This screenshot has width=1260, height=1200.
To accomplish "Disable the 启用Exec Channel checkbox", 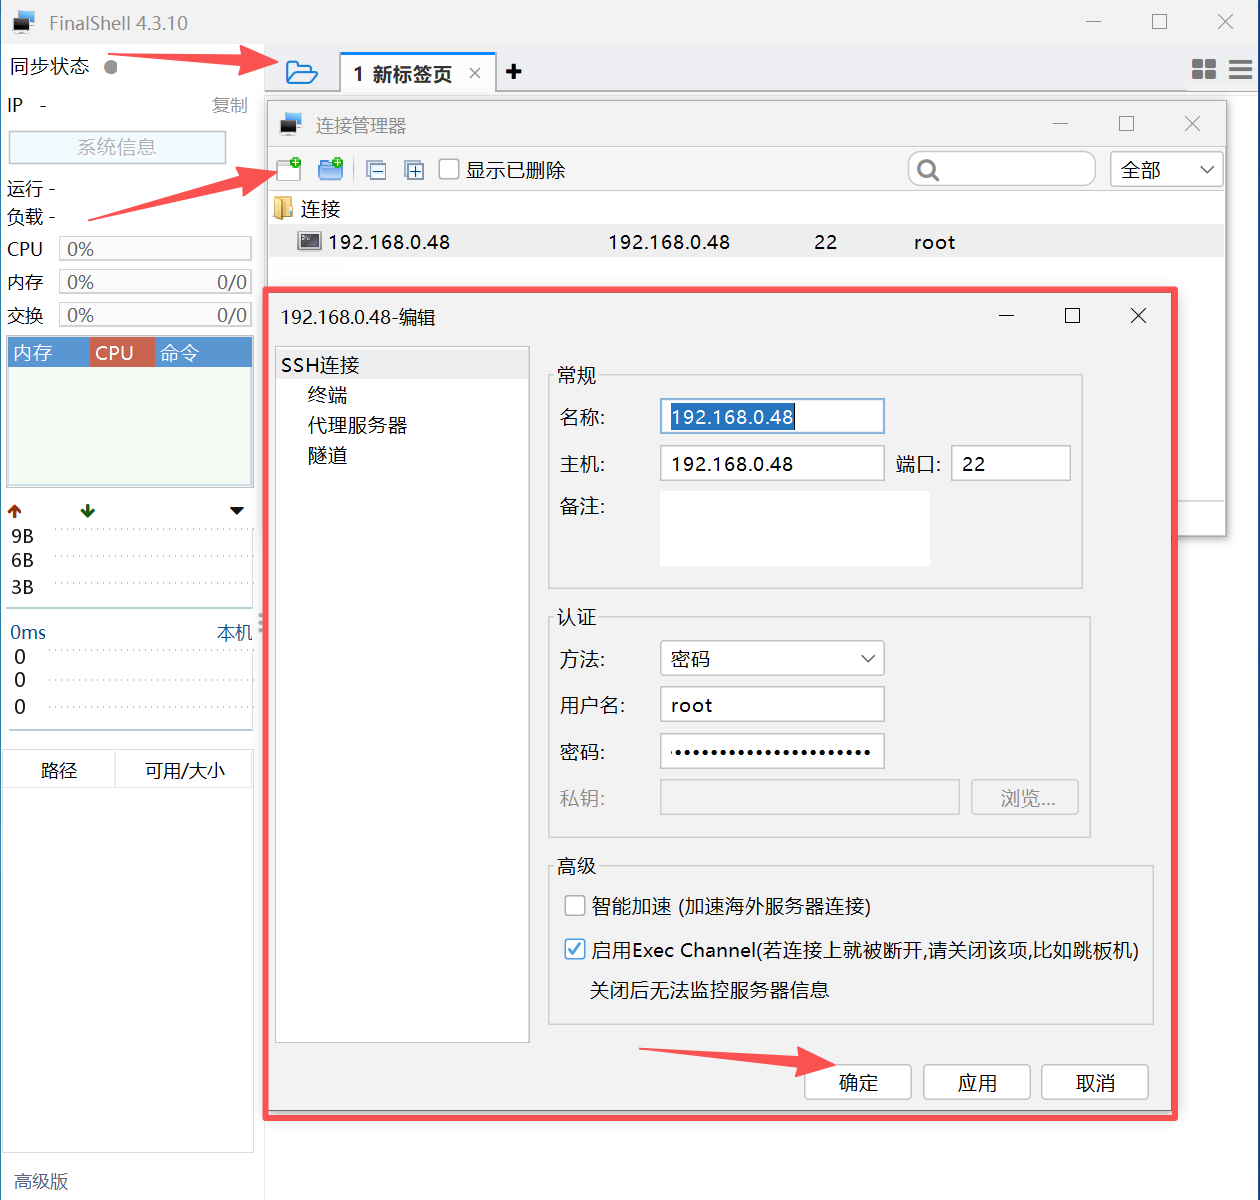I will click(x=575, y=950).
